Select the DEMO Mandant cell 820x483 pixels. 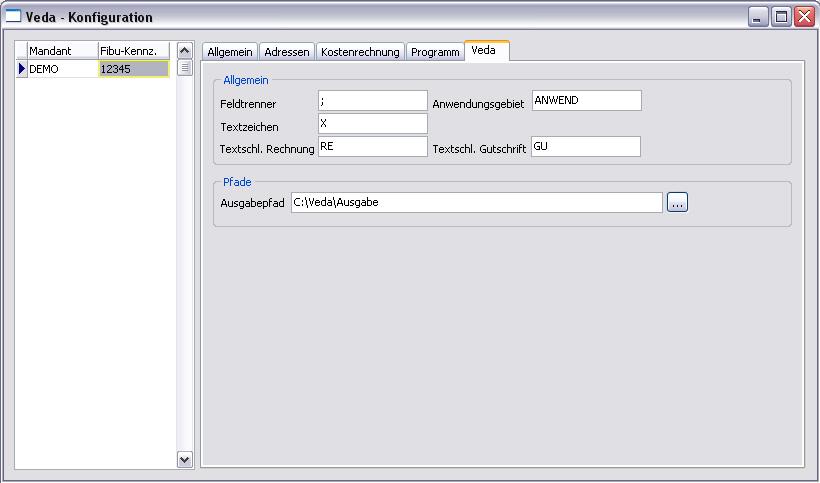point(62,69)
